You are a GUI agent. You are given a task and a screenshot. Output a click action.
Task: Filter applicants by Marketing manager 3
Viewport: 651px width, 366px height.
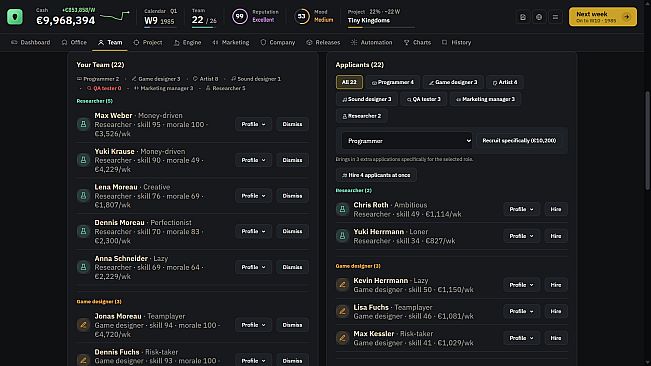click(x=485, y=99)
